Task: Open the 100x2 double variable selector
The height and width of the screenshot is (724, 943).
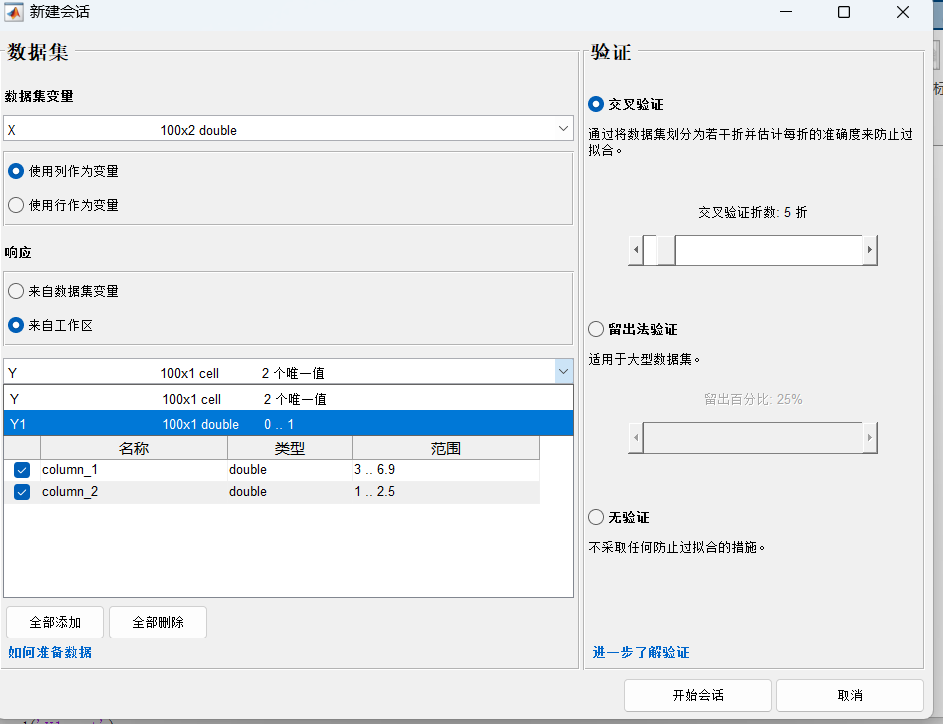Action: pyautogui.click(x=563, y=128)
